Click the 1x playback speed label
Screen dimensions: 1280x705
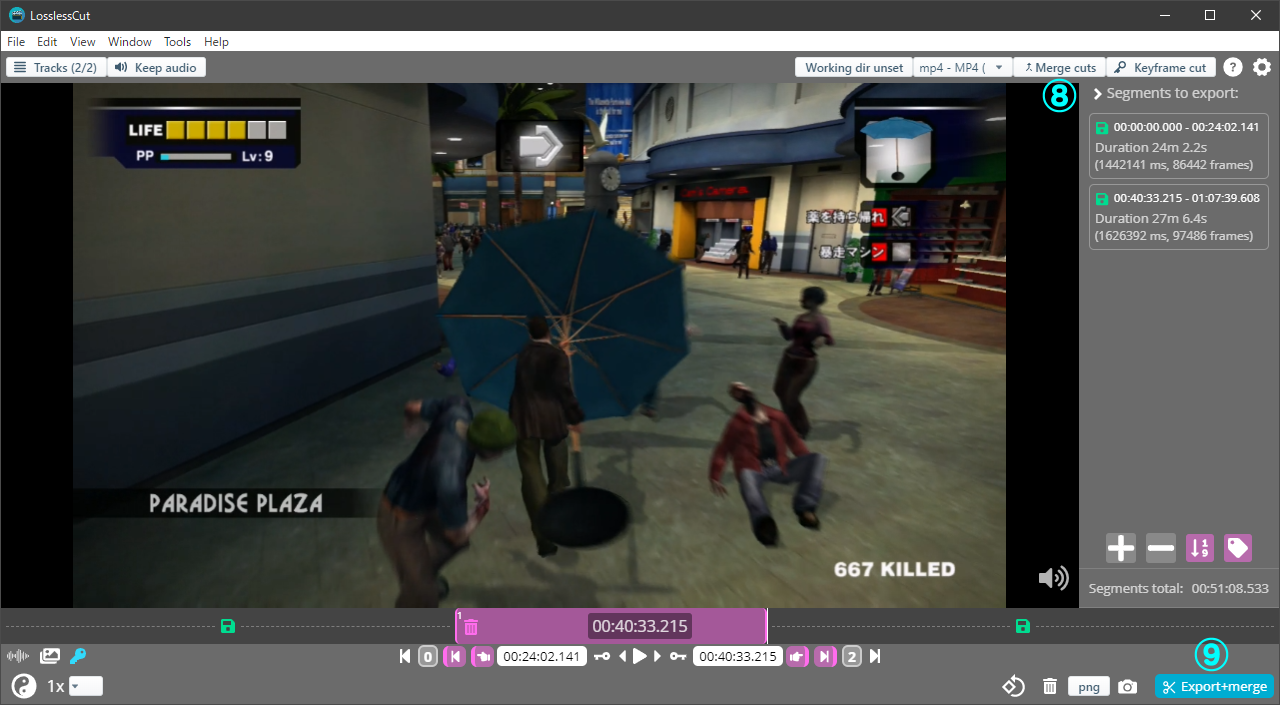pyautogui.click(x=56, y=686)
